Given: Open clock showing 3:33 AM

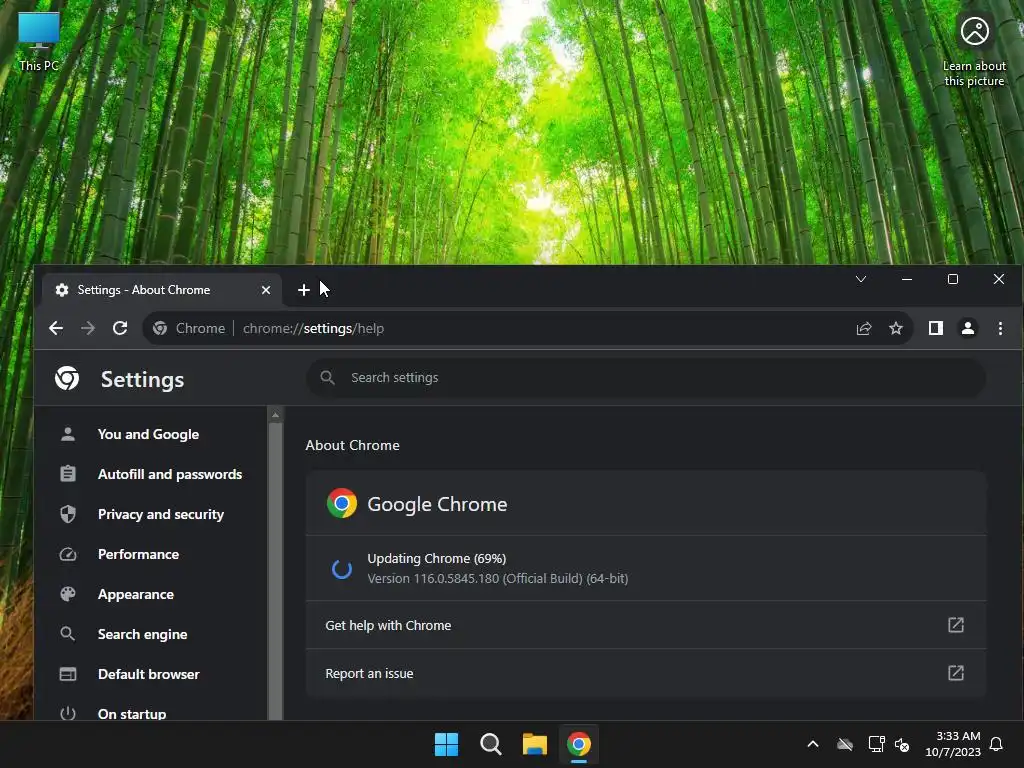Looking at the screenshot, I should (x=953, y=744).
